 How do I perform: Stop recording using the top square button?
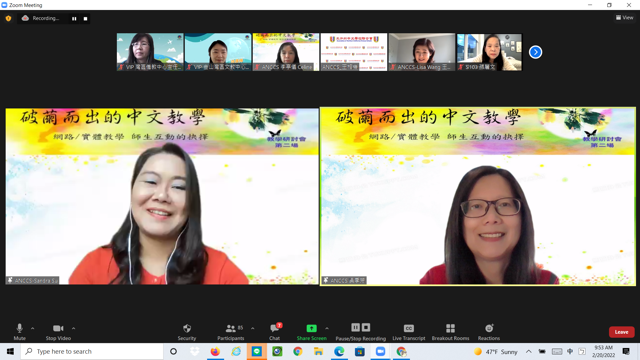coord(85,18)
